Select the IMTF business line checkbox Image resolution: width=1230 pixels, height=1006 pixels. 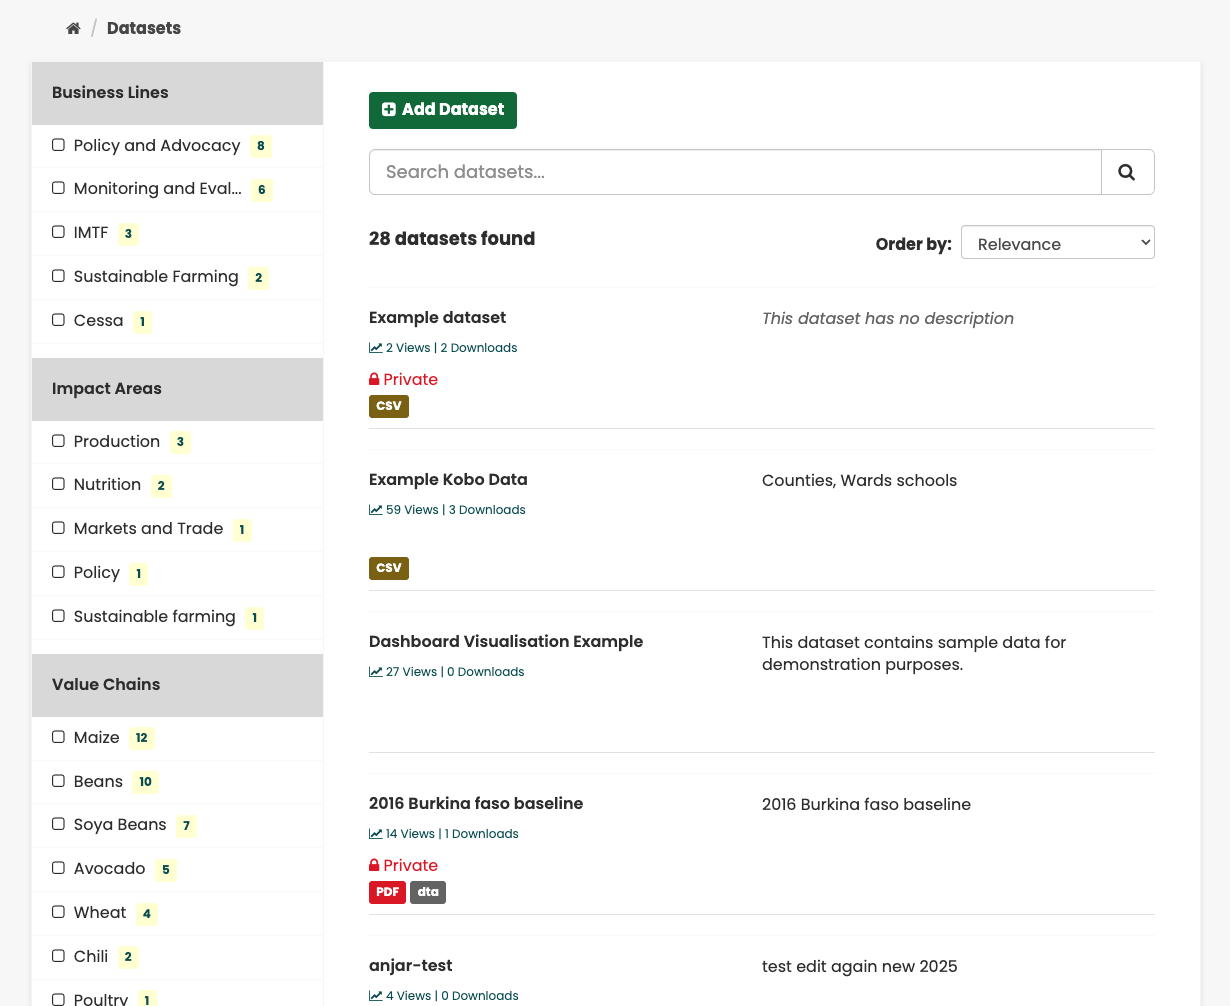coord(59,232)
